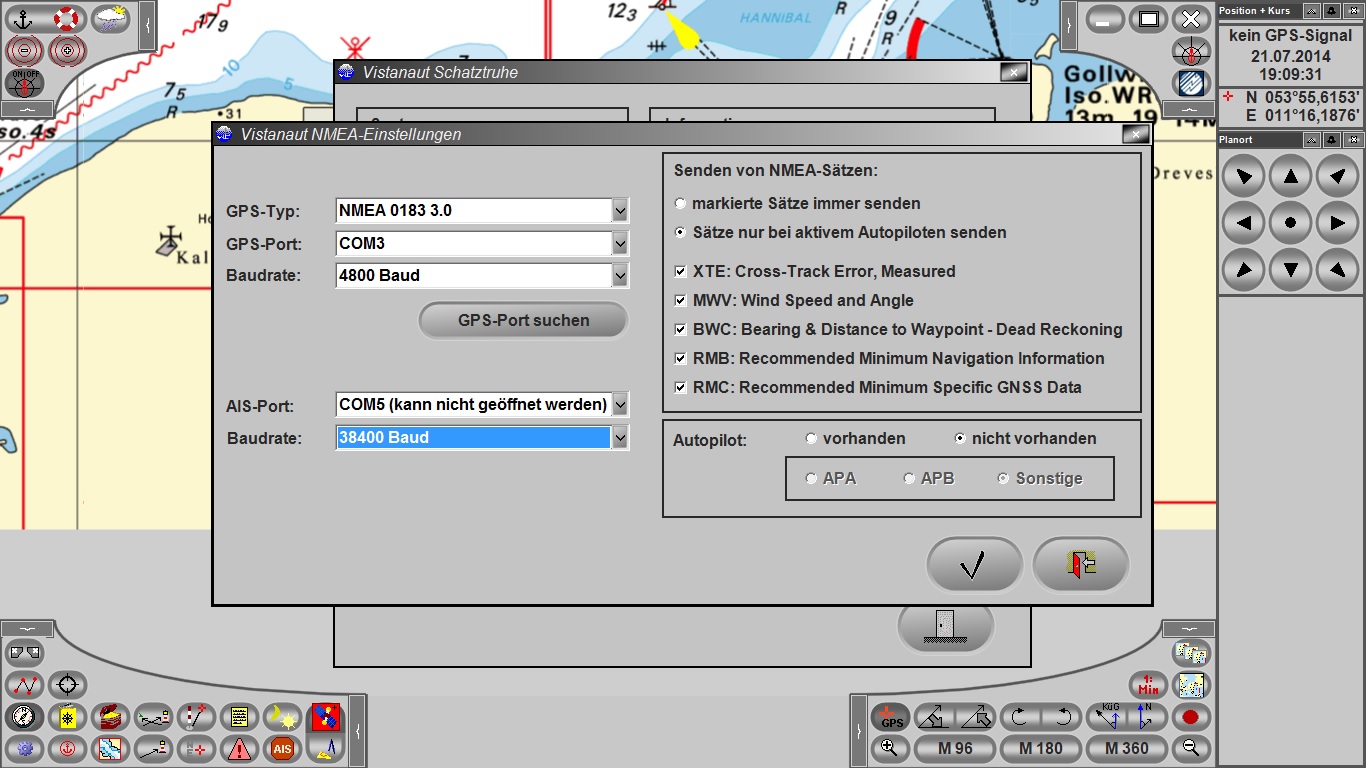This screenshot has height=768, width=1366.
Task: Uncheck RMB Recommended Minimum Navigation checkbox
Action: pyautogui.click(x=681, y=358)
